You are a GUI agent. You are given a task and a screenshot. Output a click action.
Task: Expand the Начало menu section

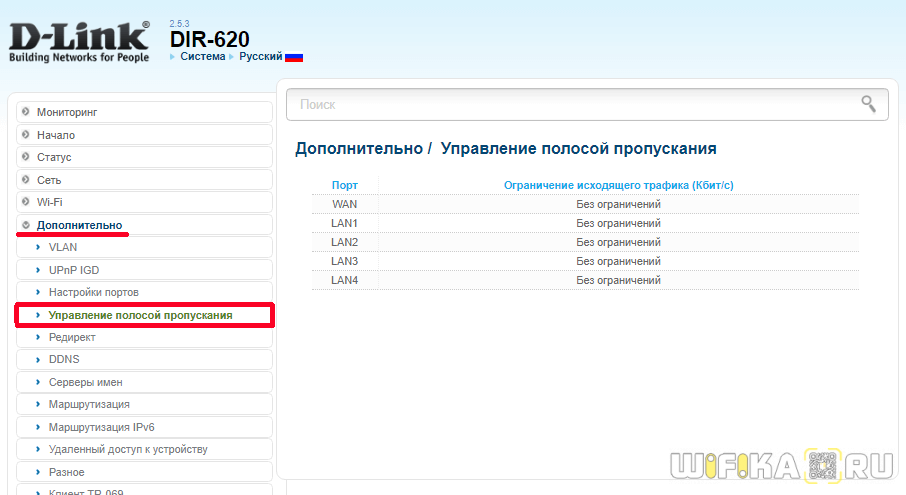coord(56,135)
